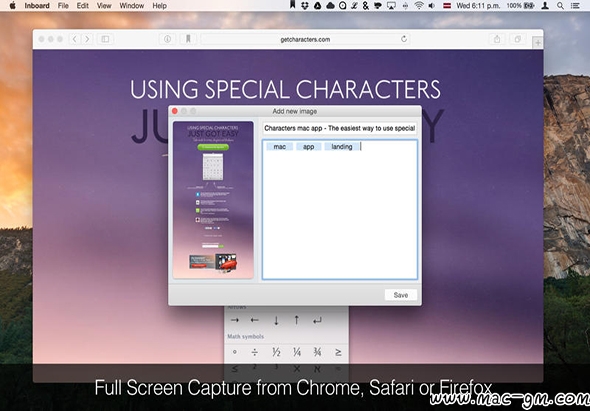Open the Window menu

(x=132, y=6)
